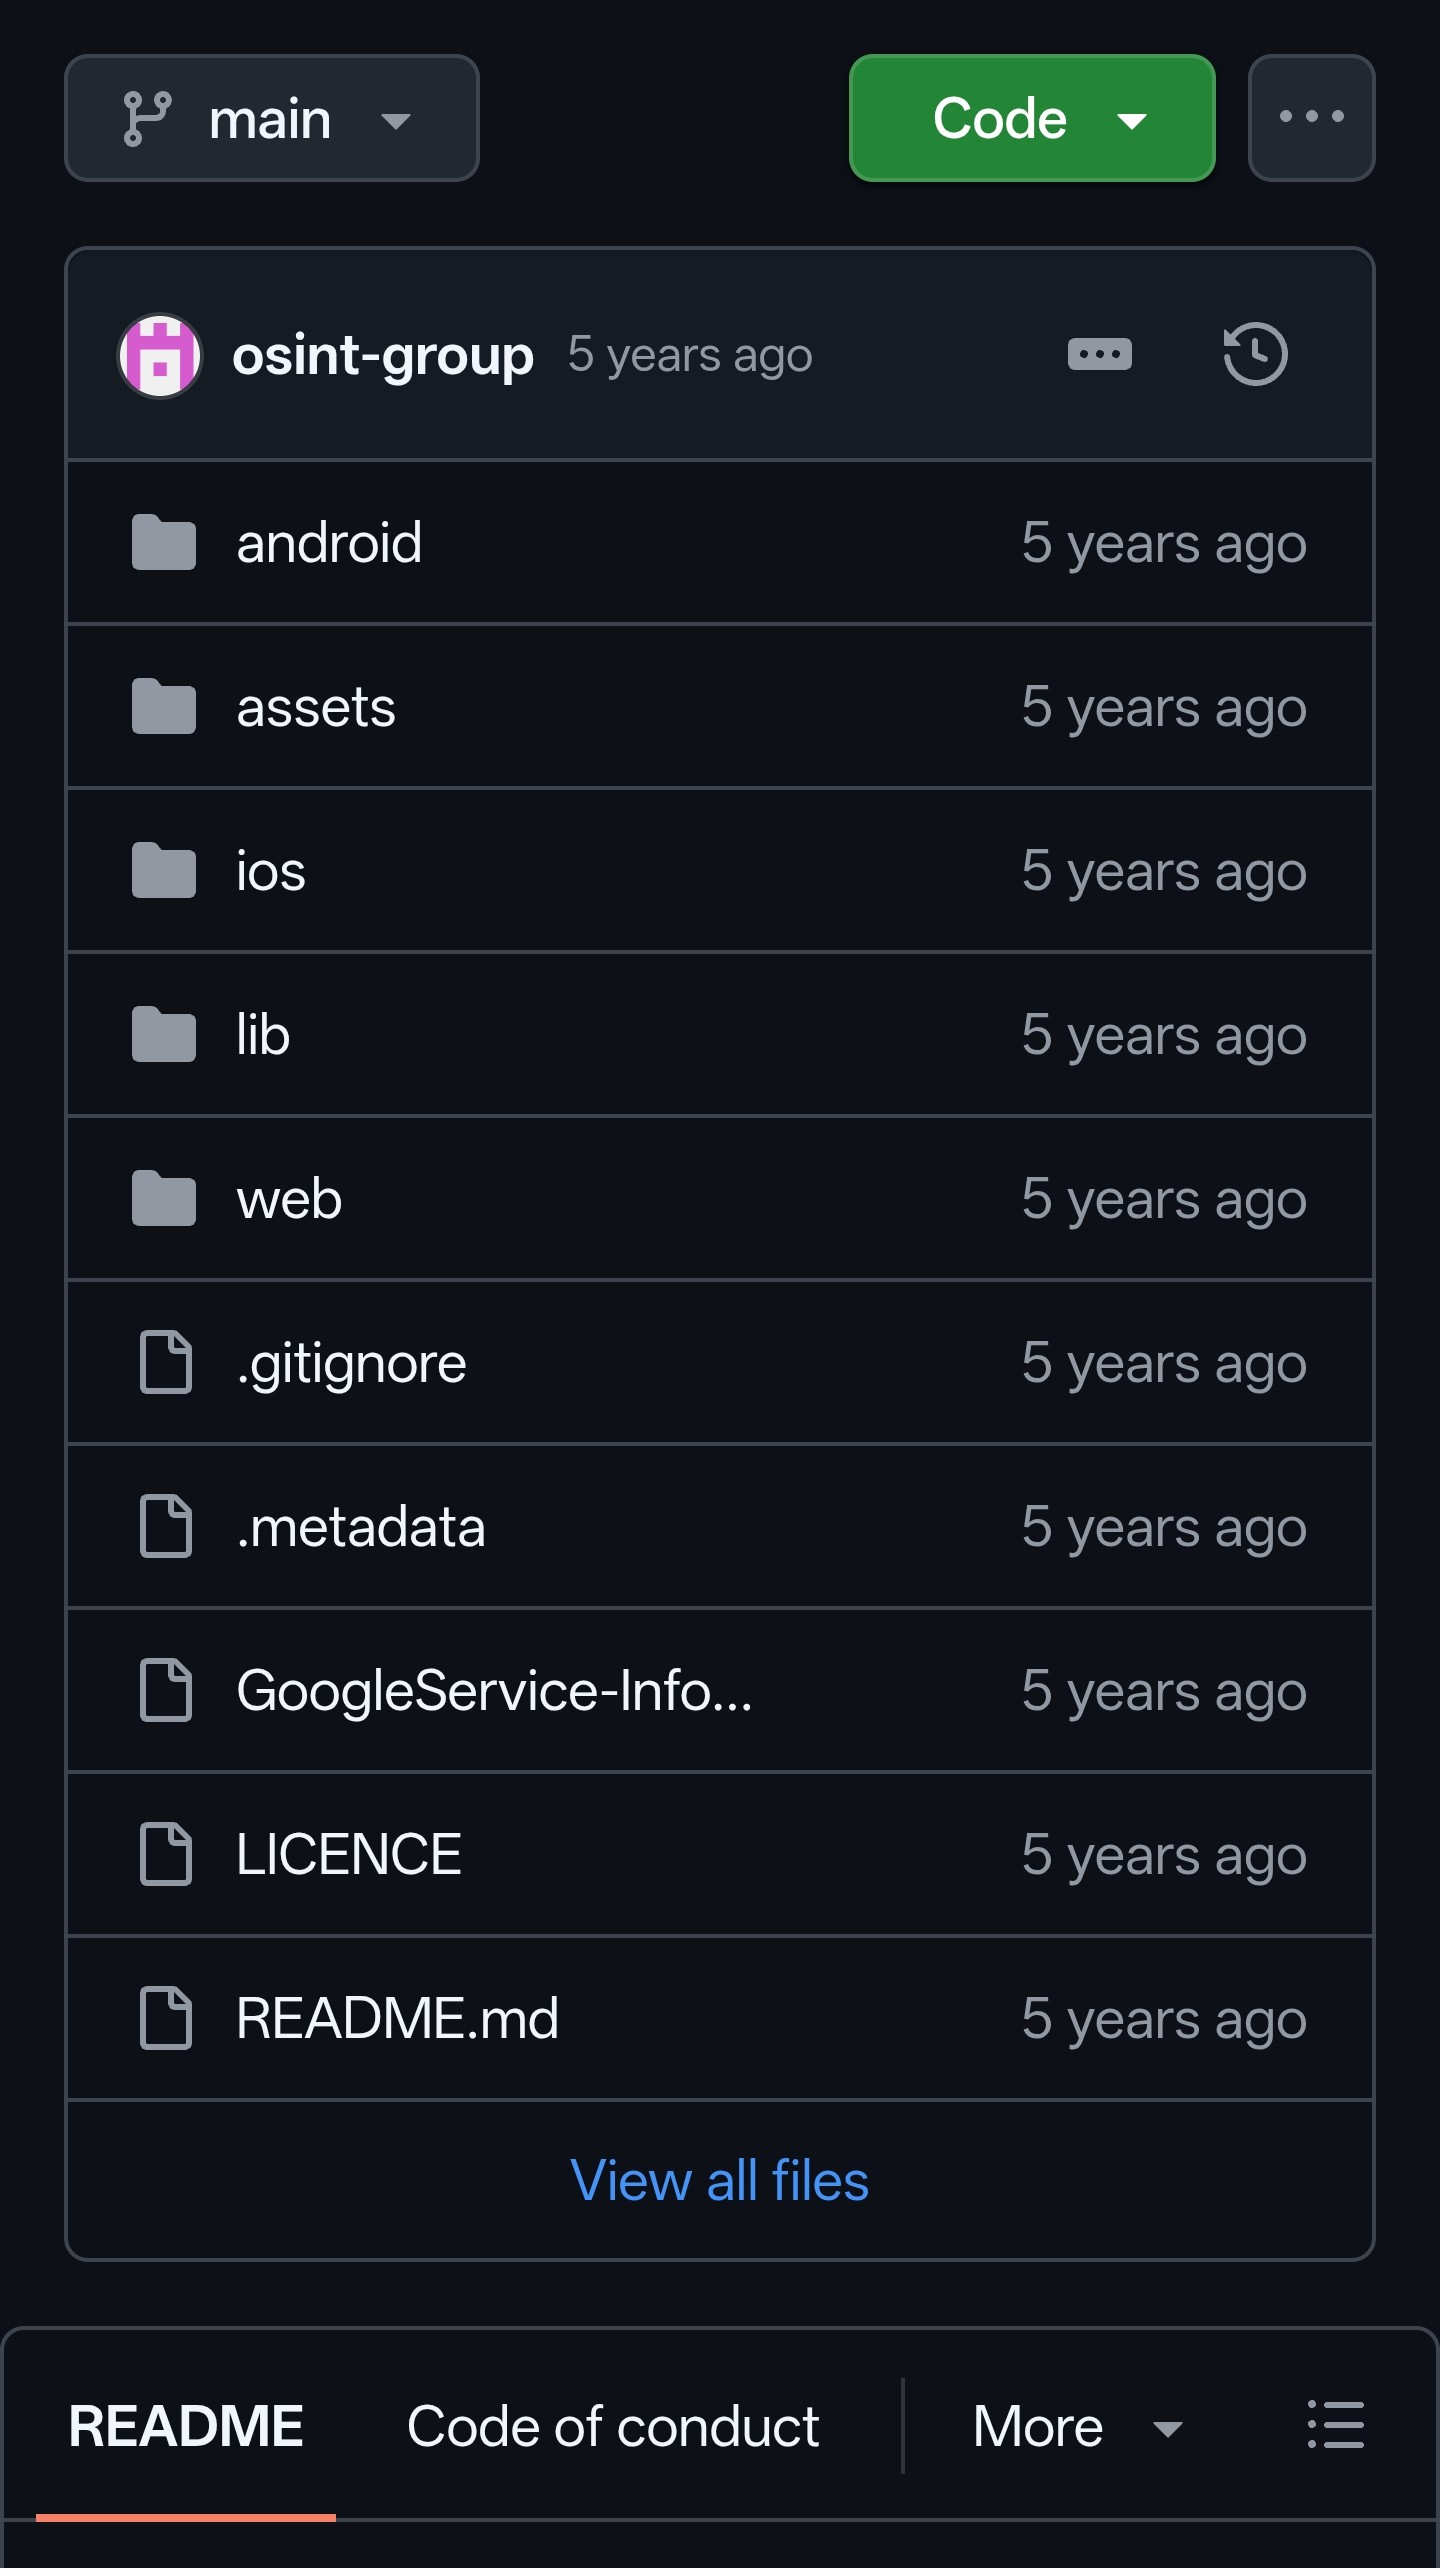Image resolution: width=1440 pixels, height=2568 pixels.
Task: Click the git branch icon
Action: tap(148, 118)
